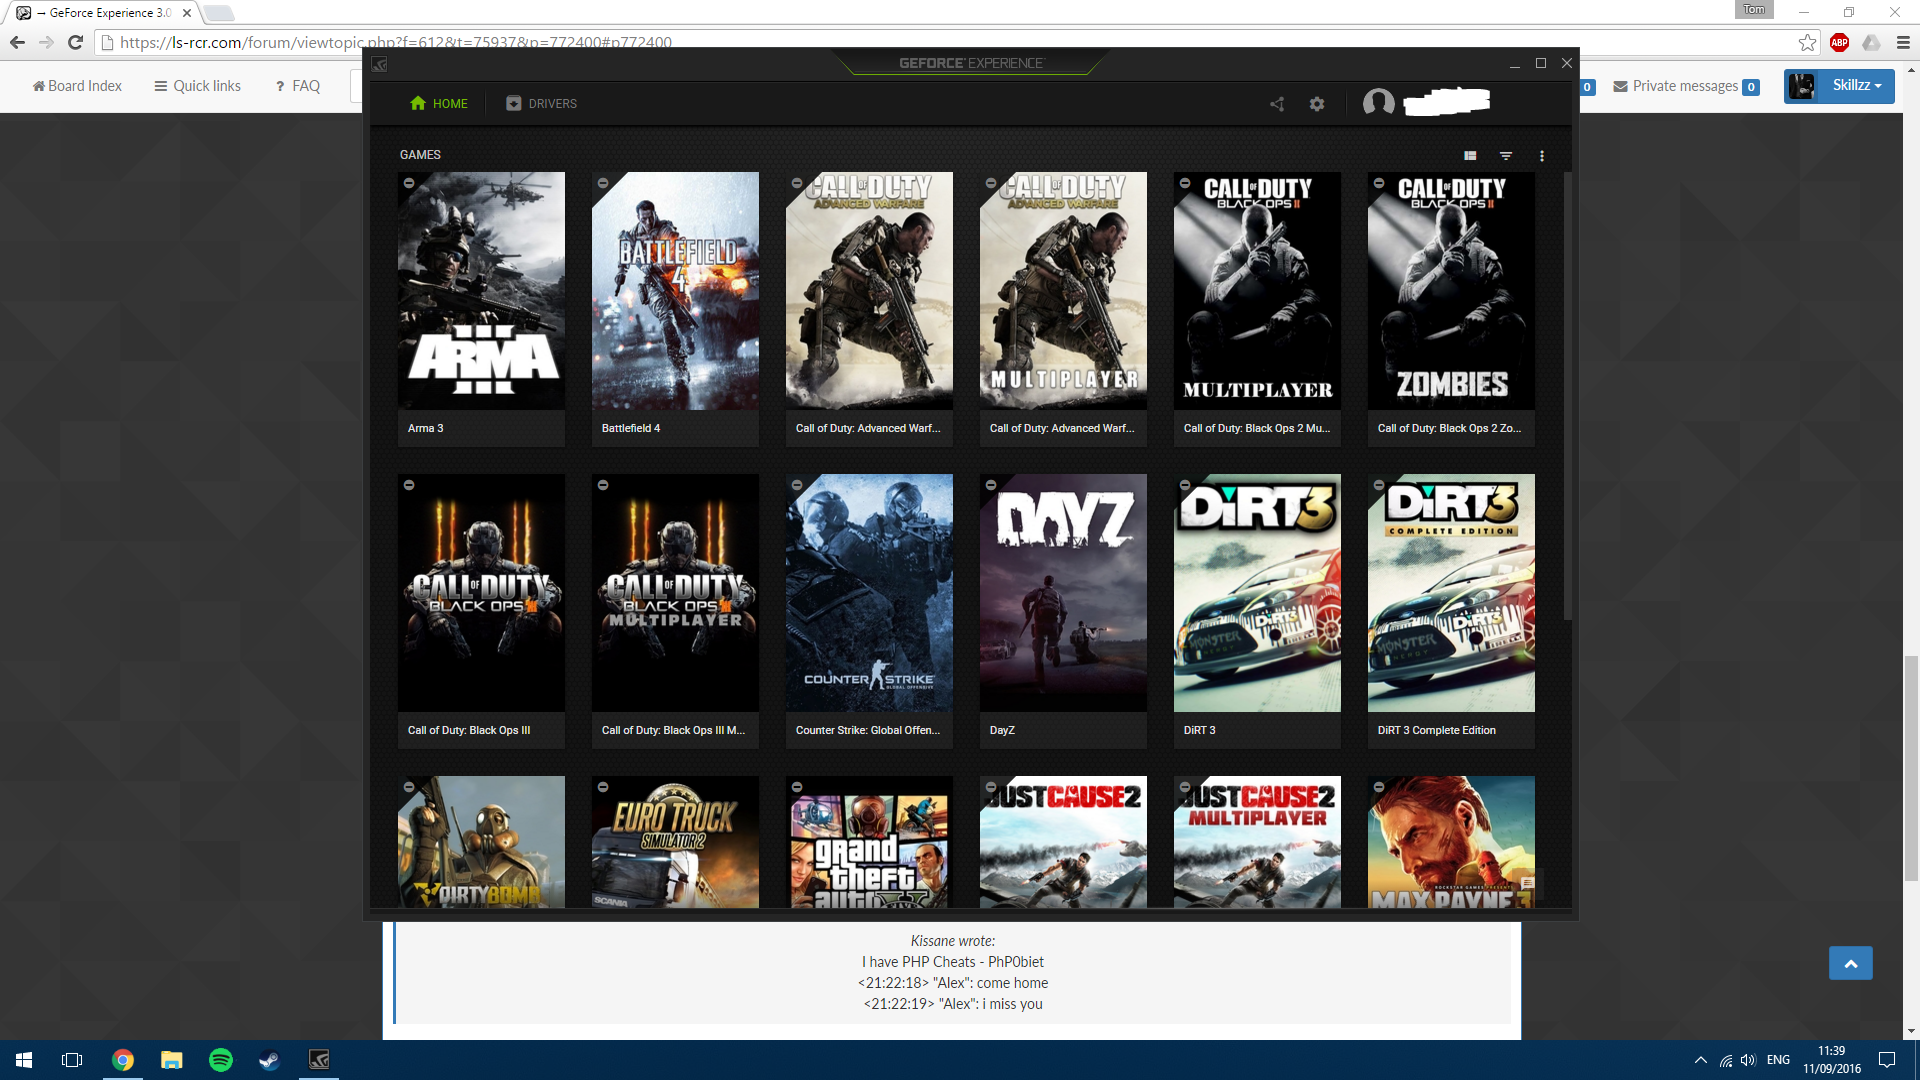Select the Arma 3 game cover

click(x=481, y=291)
